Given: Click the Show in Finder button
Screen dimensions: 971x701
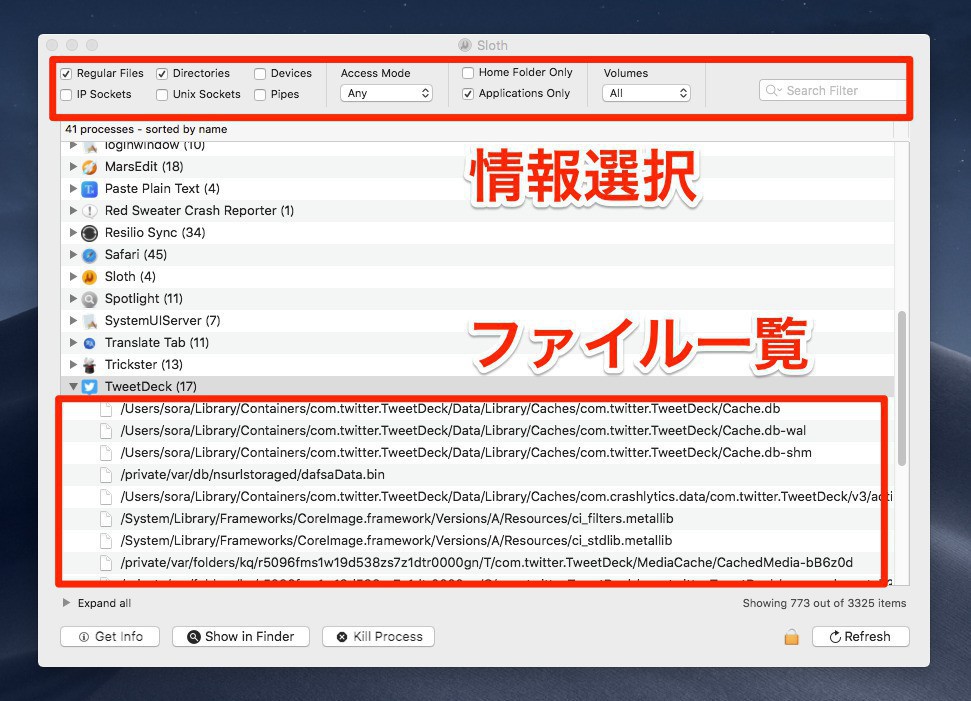Looking at the screenshot, I should click(240, 637).
